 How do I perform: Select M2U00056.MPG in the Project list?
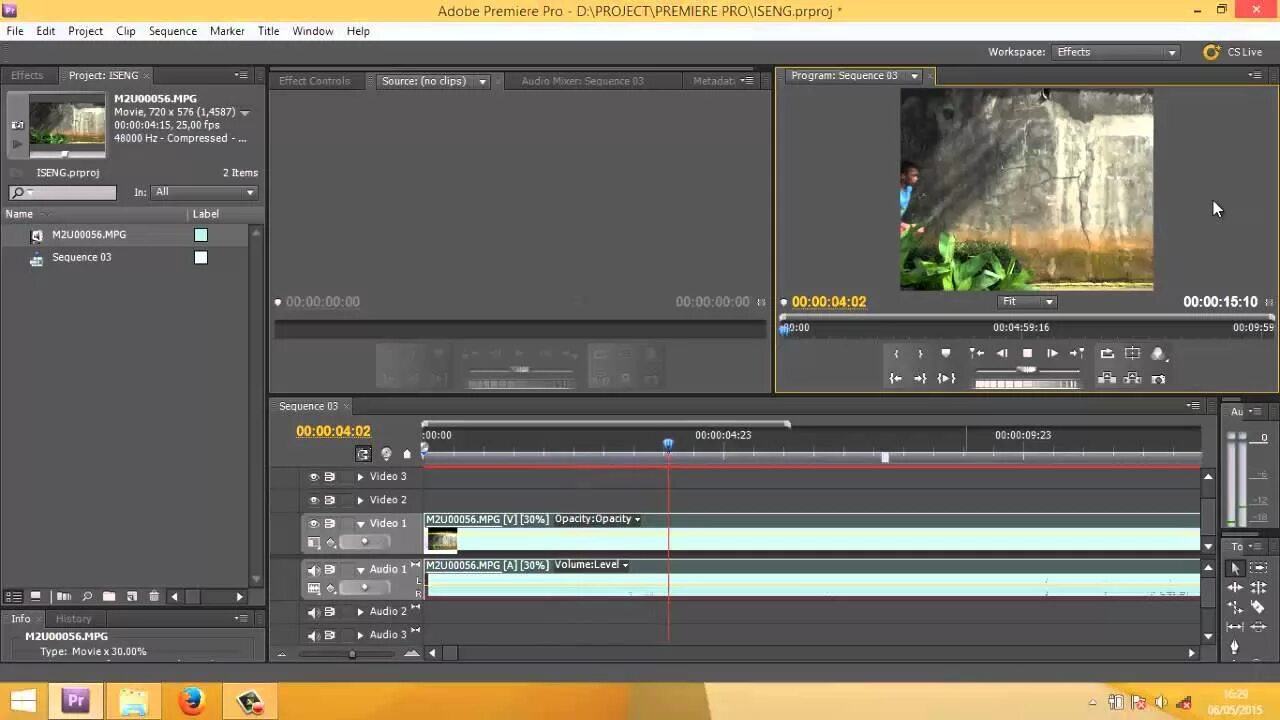[89, 235]
